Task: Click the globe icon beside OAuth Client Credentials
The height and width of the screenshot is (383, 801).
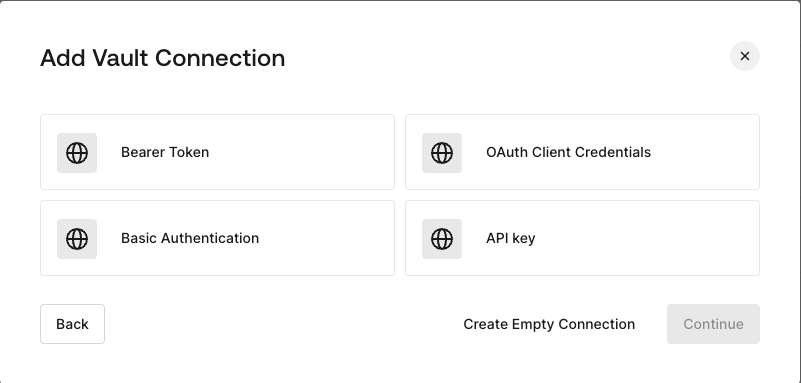Action: click(x=442, y=153)
